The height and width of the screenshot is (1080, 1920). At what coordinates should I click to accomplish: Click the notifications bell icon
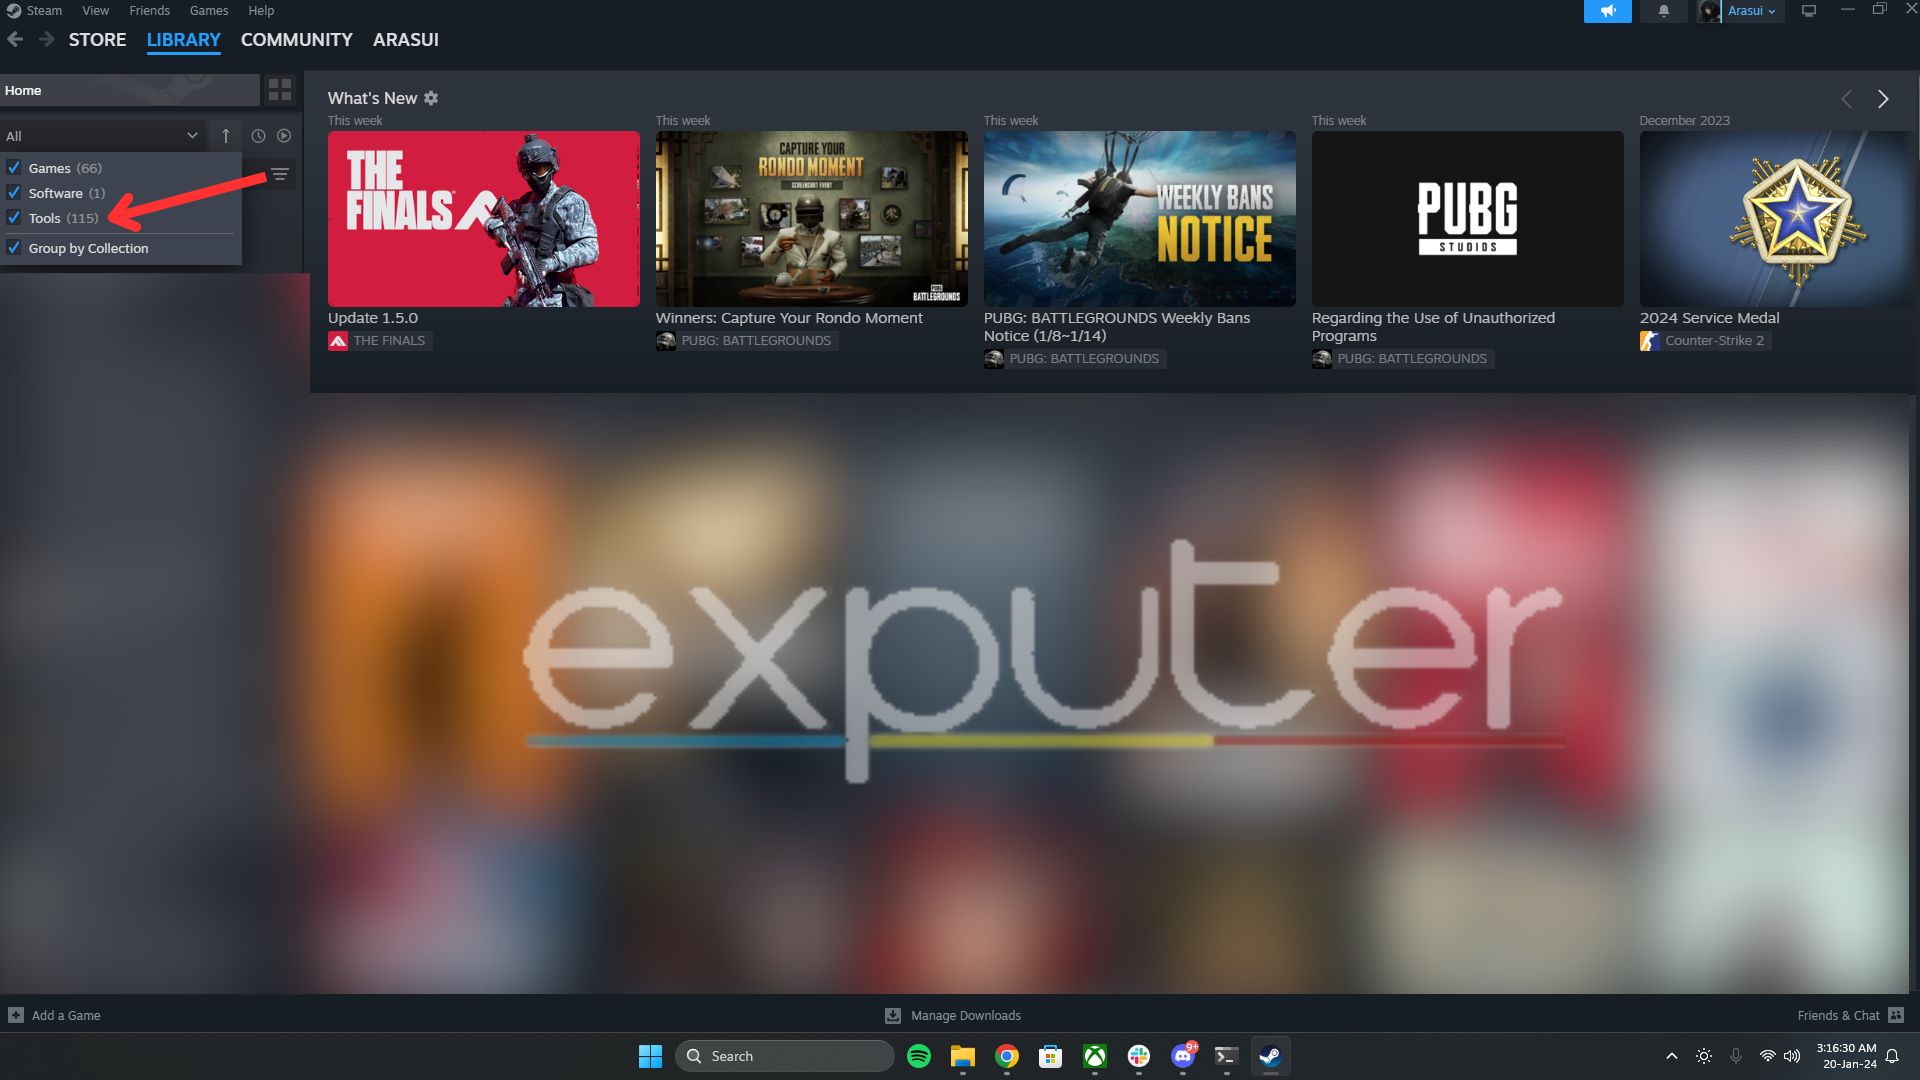1664,11
